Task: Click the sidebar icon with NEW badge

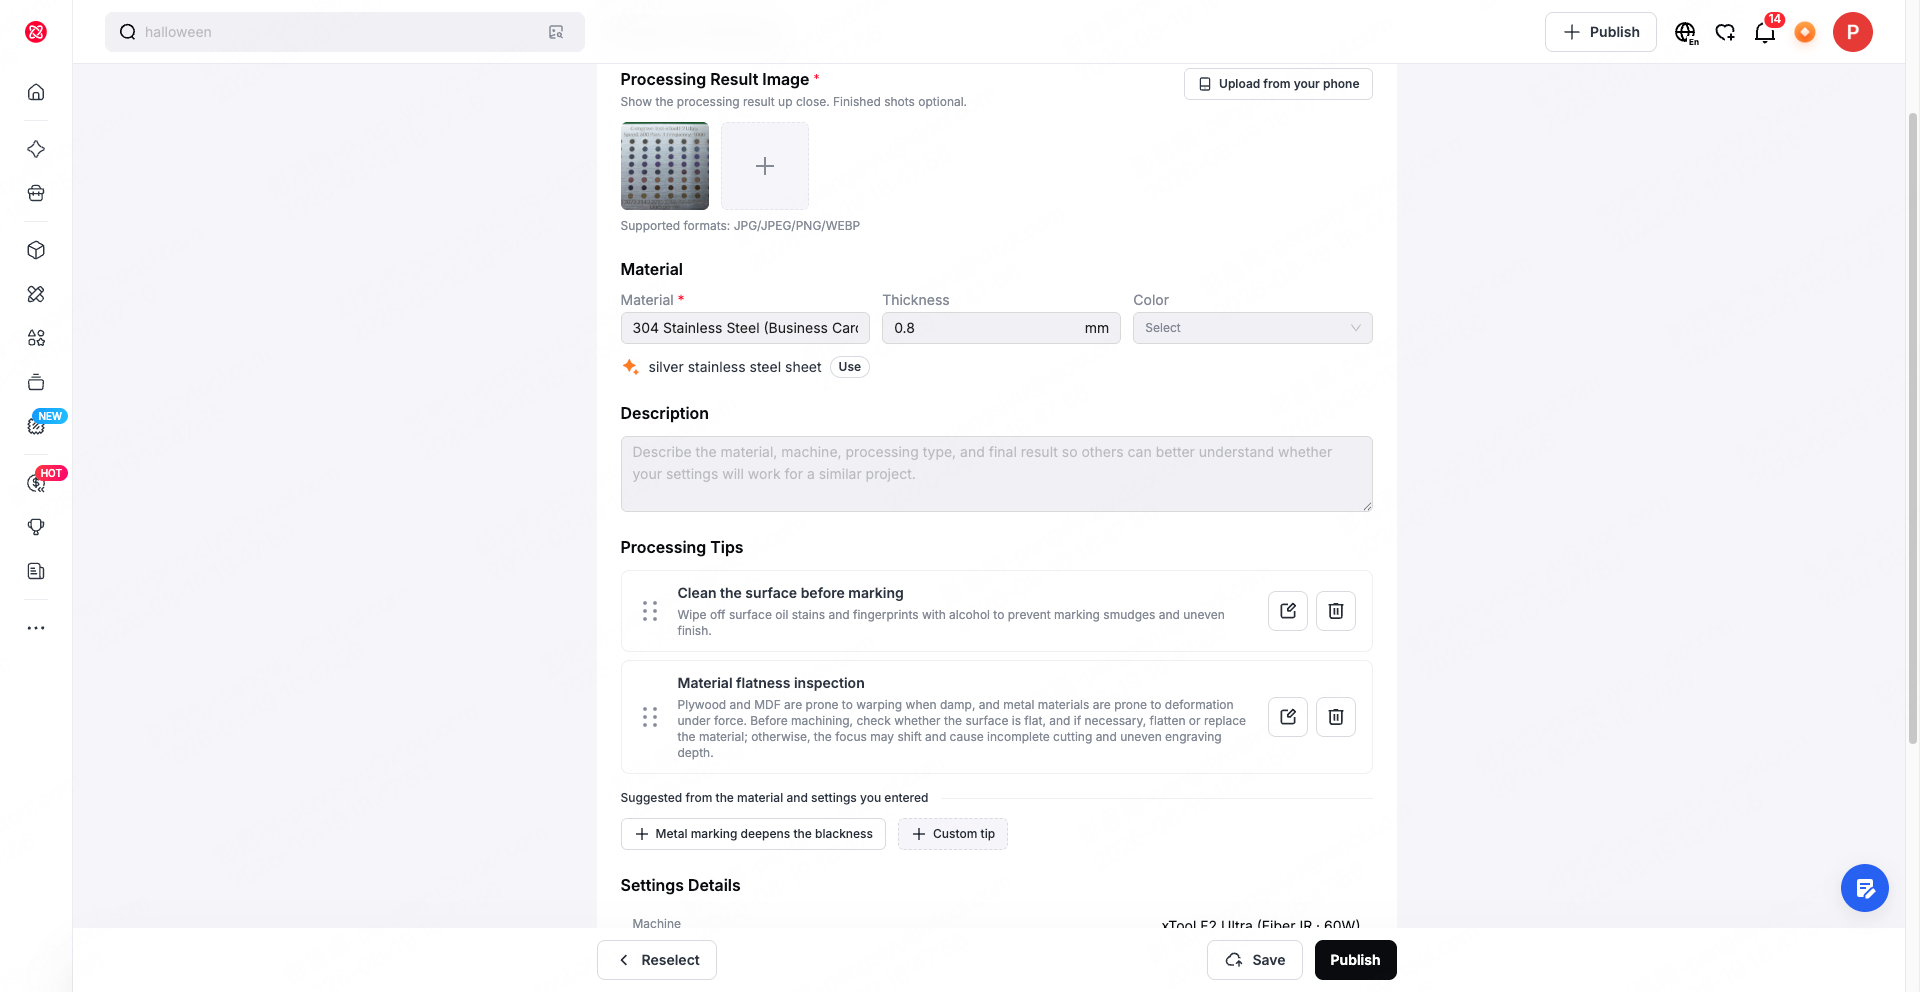Action: tap(36, 426)
